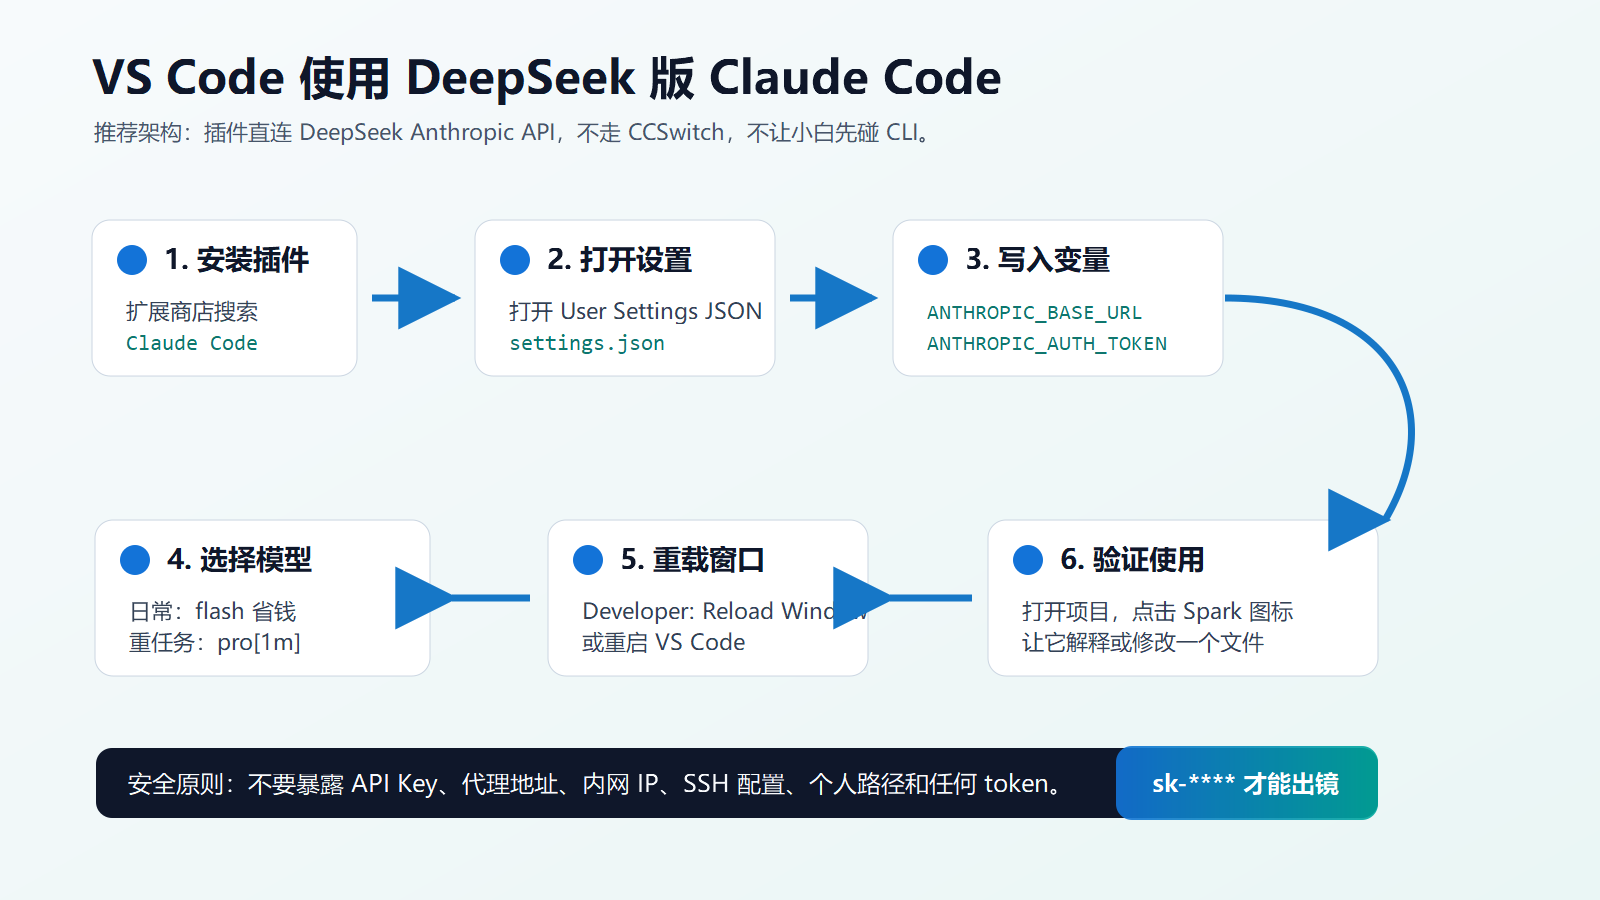
Task: Click the subtitle starting with "推荐架构"
Action: [x=512, y=133]
